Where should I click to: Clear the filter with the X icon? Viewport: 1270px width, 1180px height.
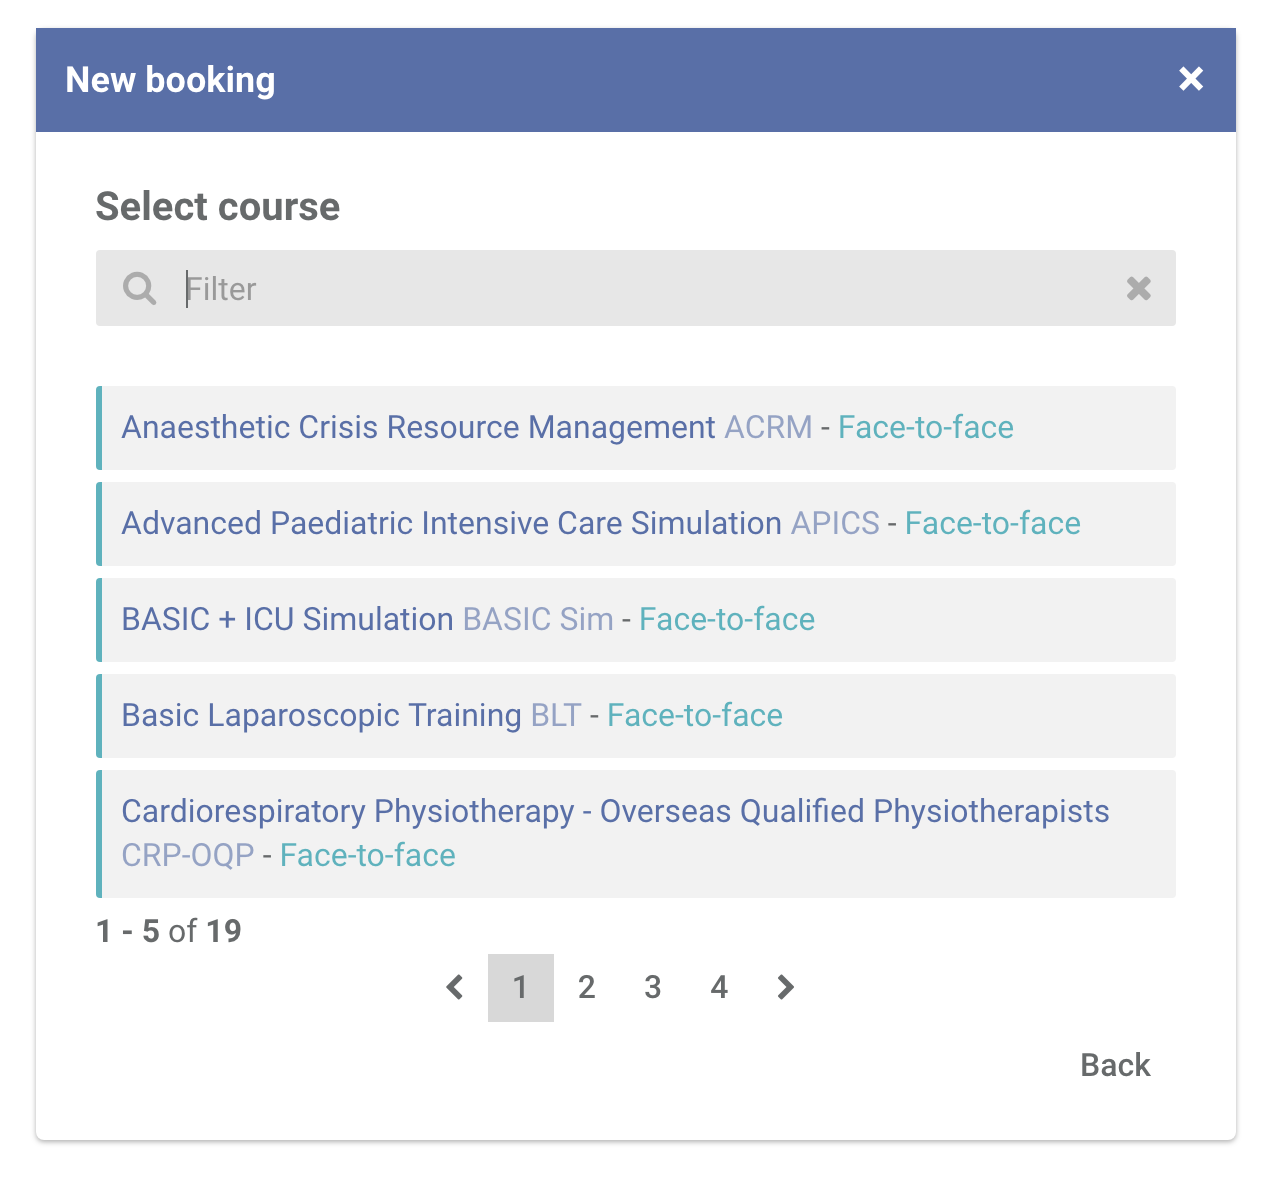[1138, 288]
